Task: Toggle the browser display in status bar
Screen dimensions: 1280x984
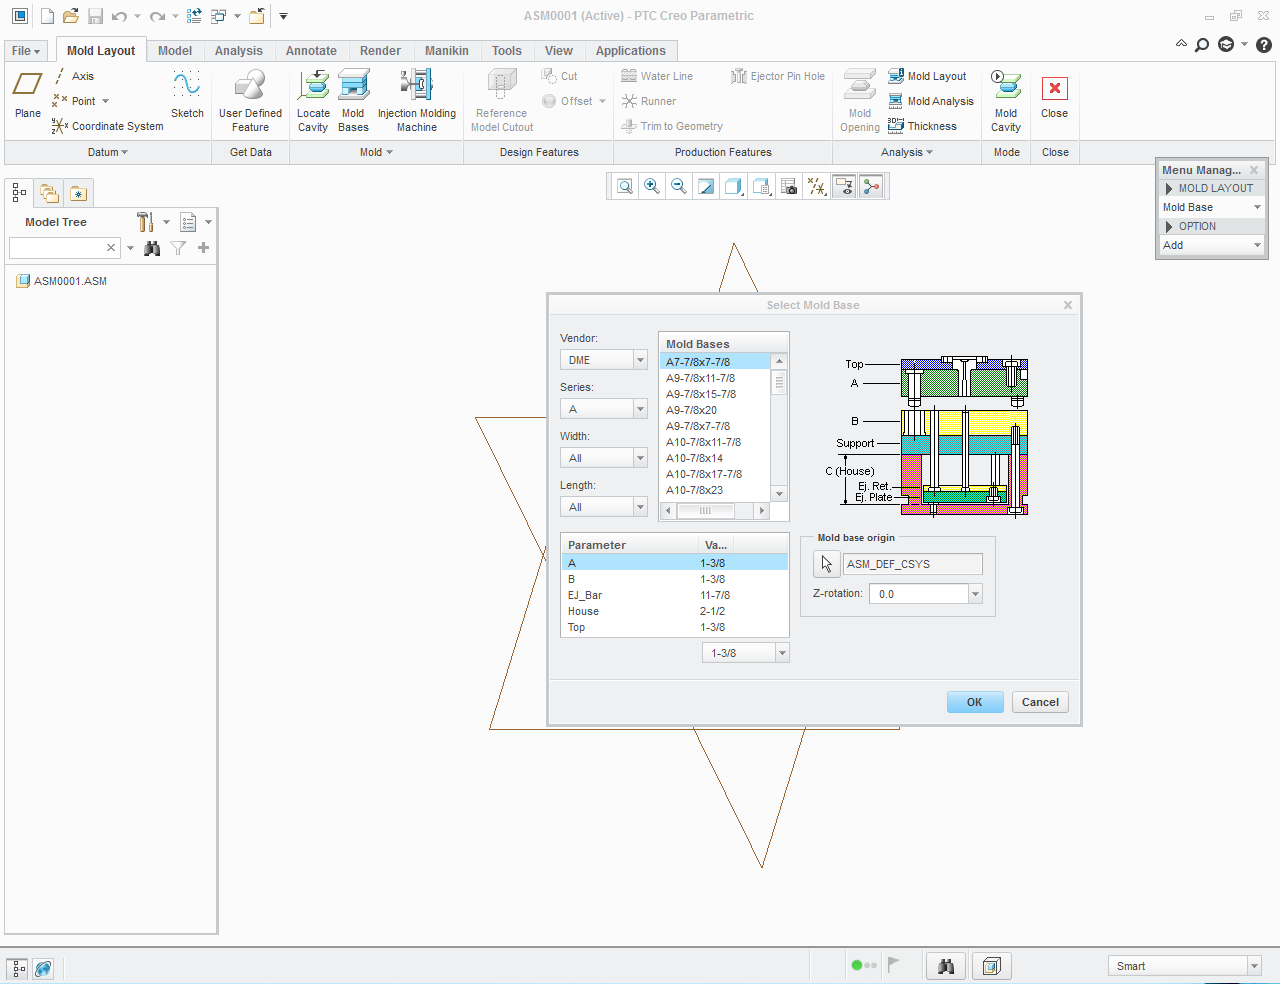Action: (x=43, y=968)
